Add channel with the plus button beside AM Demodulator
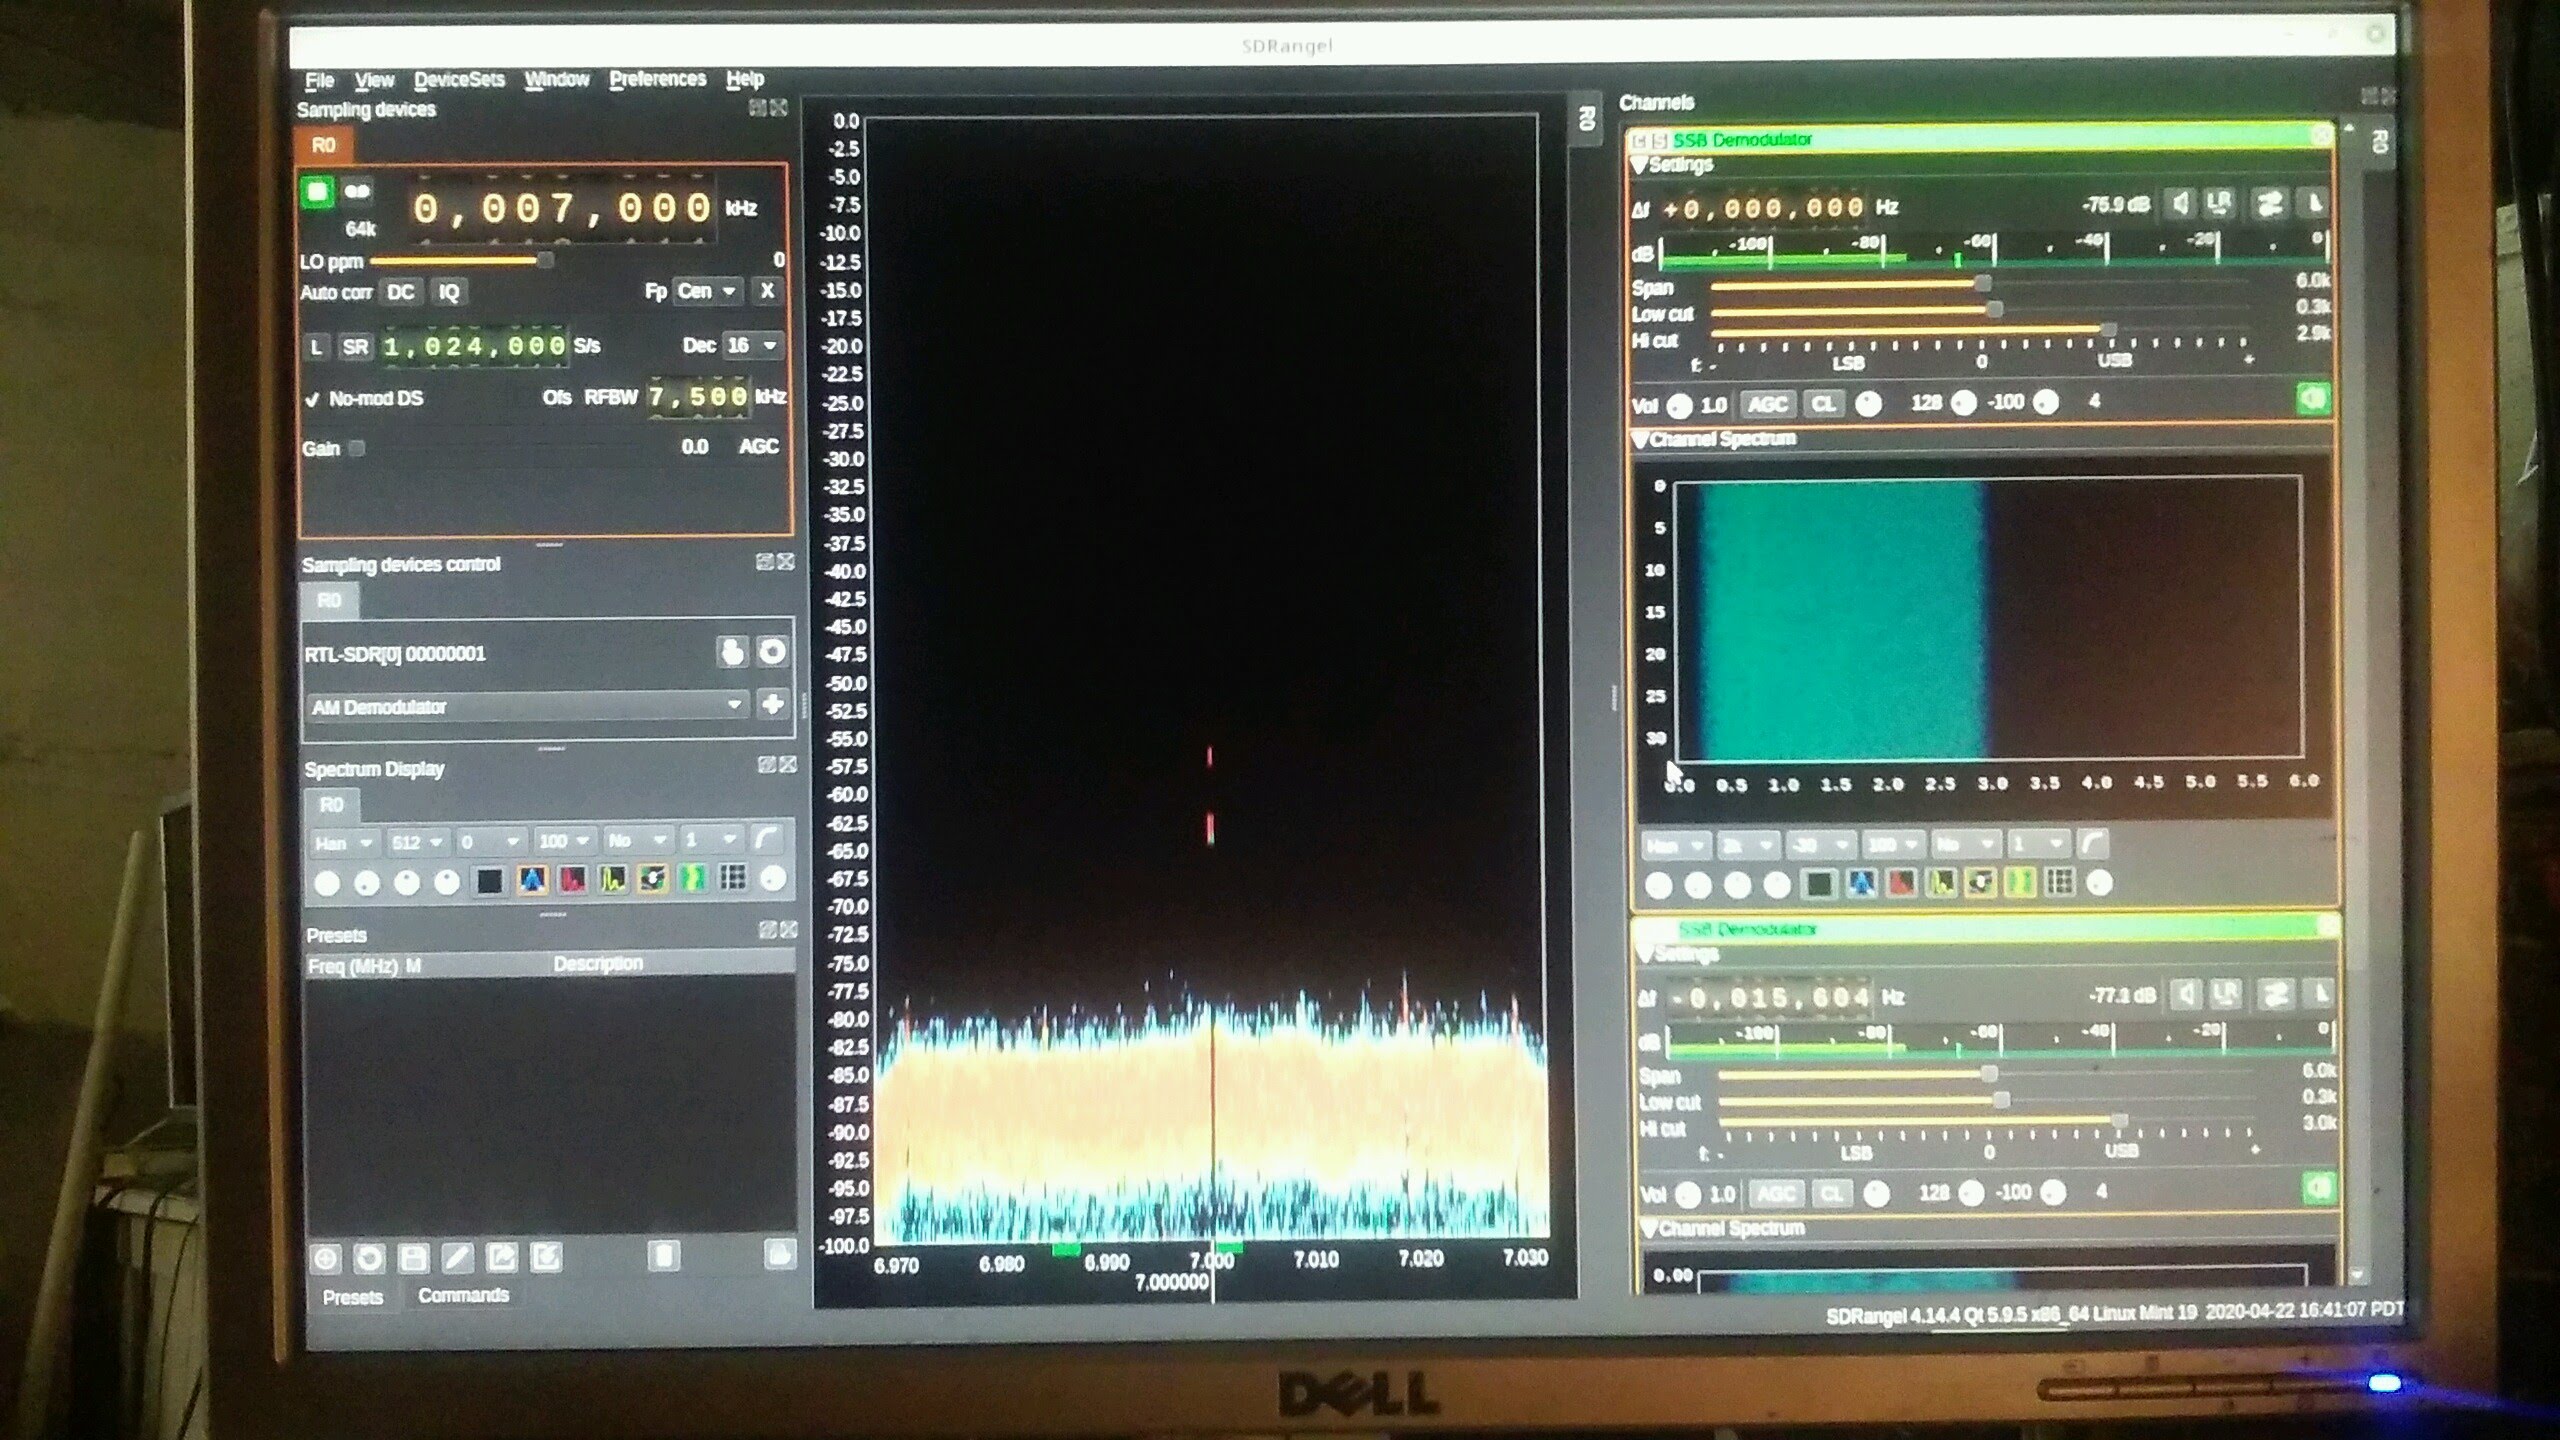The image size is (2560, 1440). [772, 705]
